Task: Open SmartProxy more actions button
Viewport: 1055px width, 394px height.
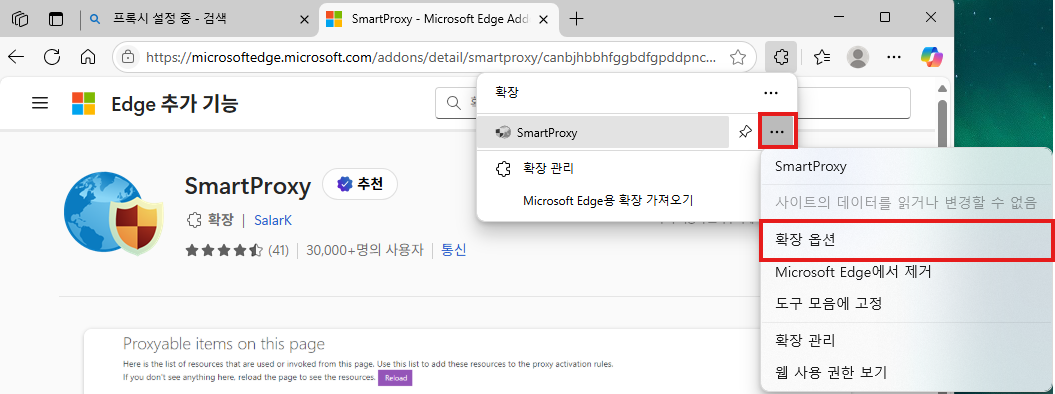Action: 777,132
